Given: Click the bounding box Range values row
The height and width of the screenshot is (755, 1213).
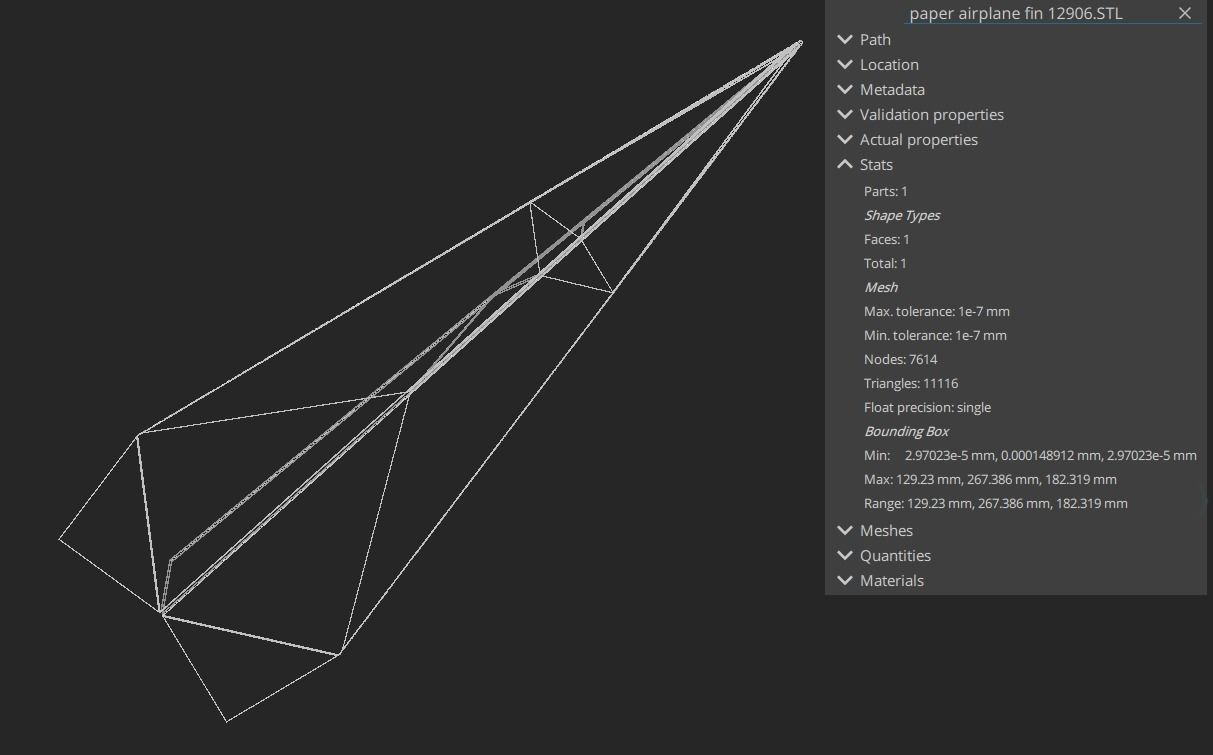Looking at the screenshot, I should tap(995, 503).
